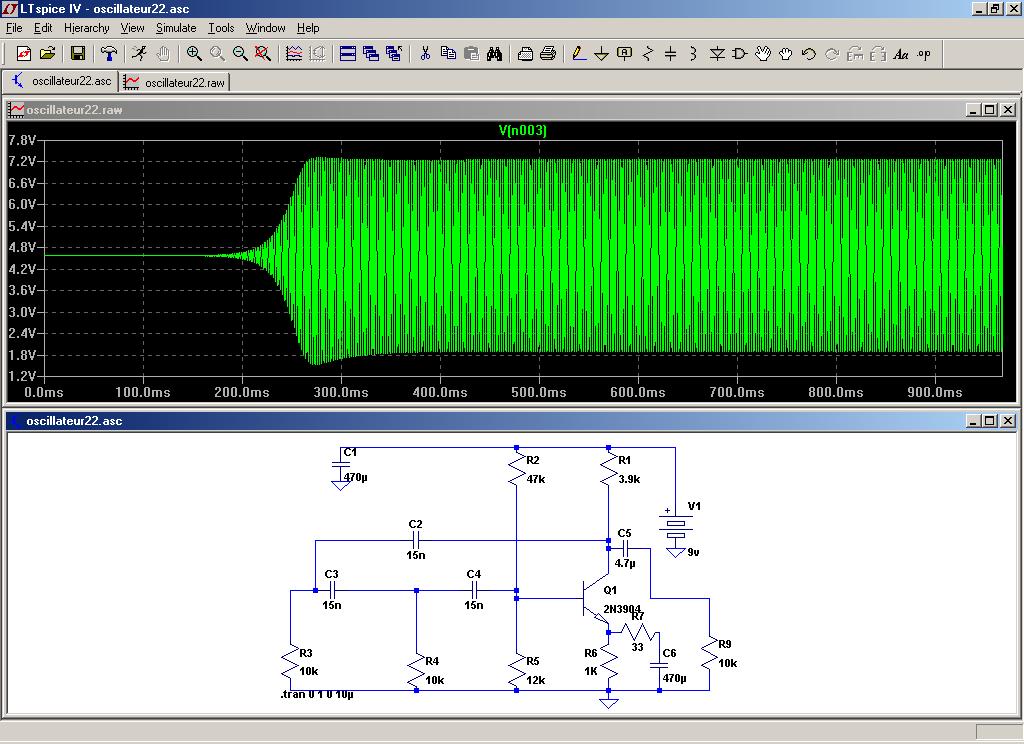Click the .tran 0 1 0 10µ directive text
Screen dimensions: 1024x744
[317, 694]
